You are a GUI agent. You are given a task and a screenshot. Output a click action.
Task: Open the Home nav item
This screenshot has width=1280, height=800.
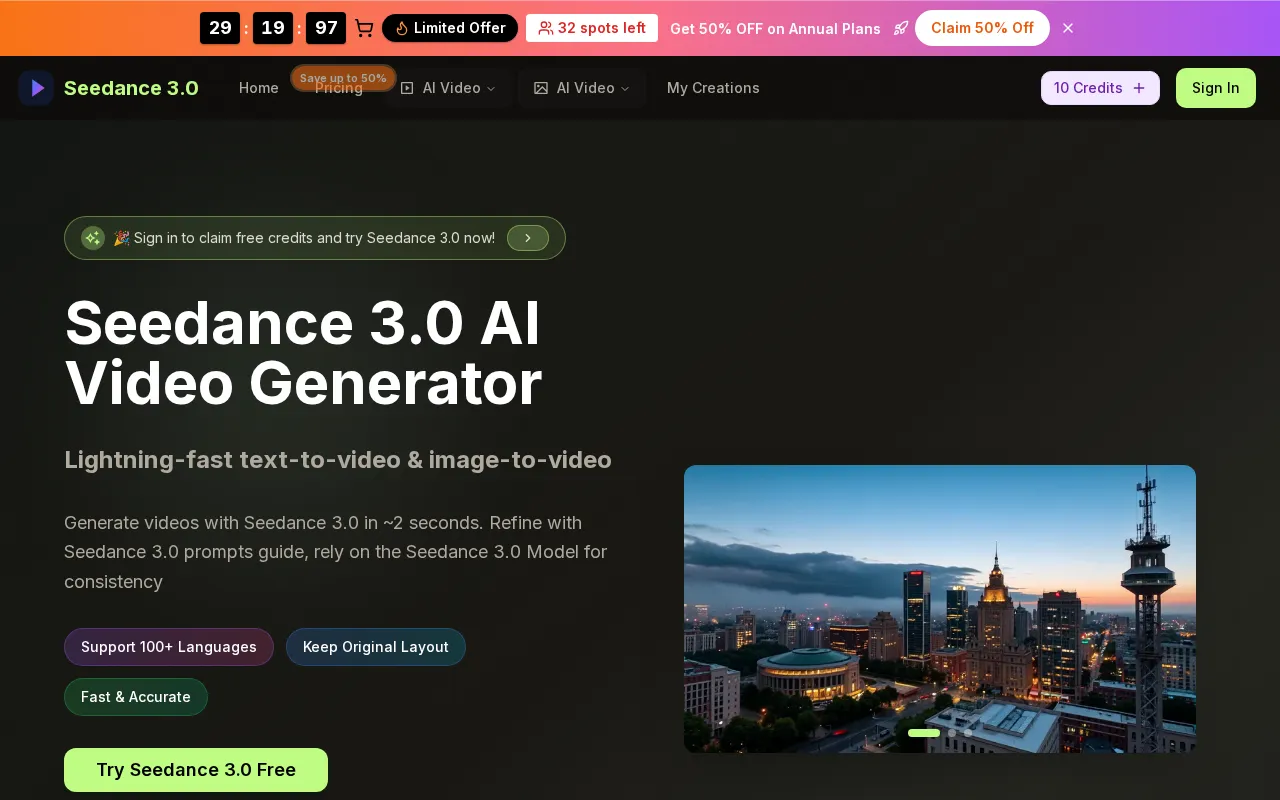[259, 88]
